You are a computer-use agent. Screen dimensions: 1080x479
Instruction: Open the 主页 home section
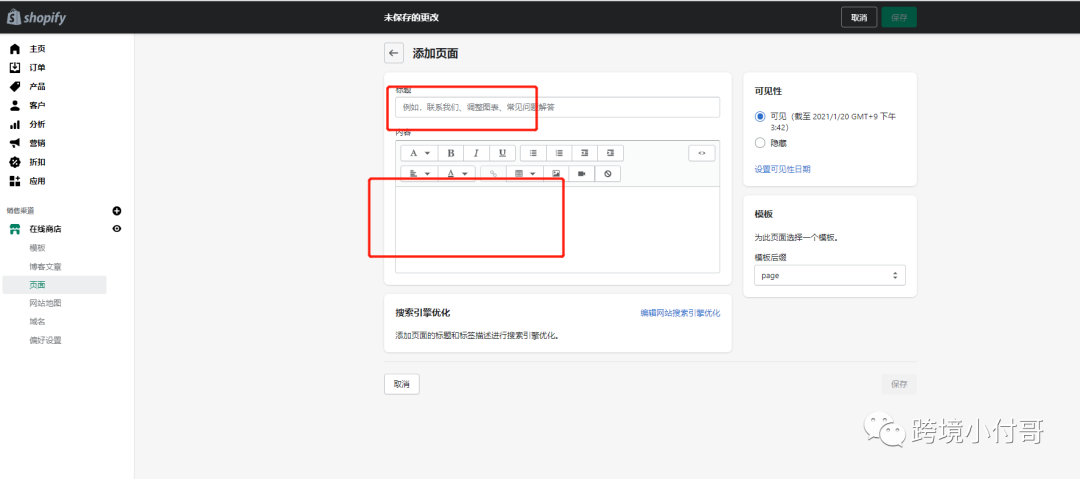tap(37, 49)
